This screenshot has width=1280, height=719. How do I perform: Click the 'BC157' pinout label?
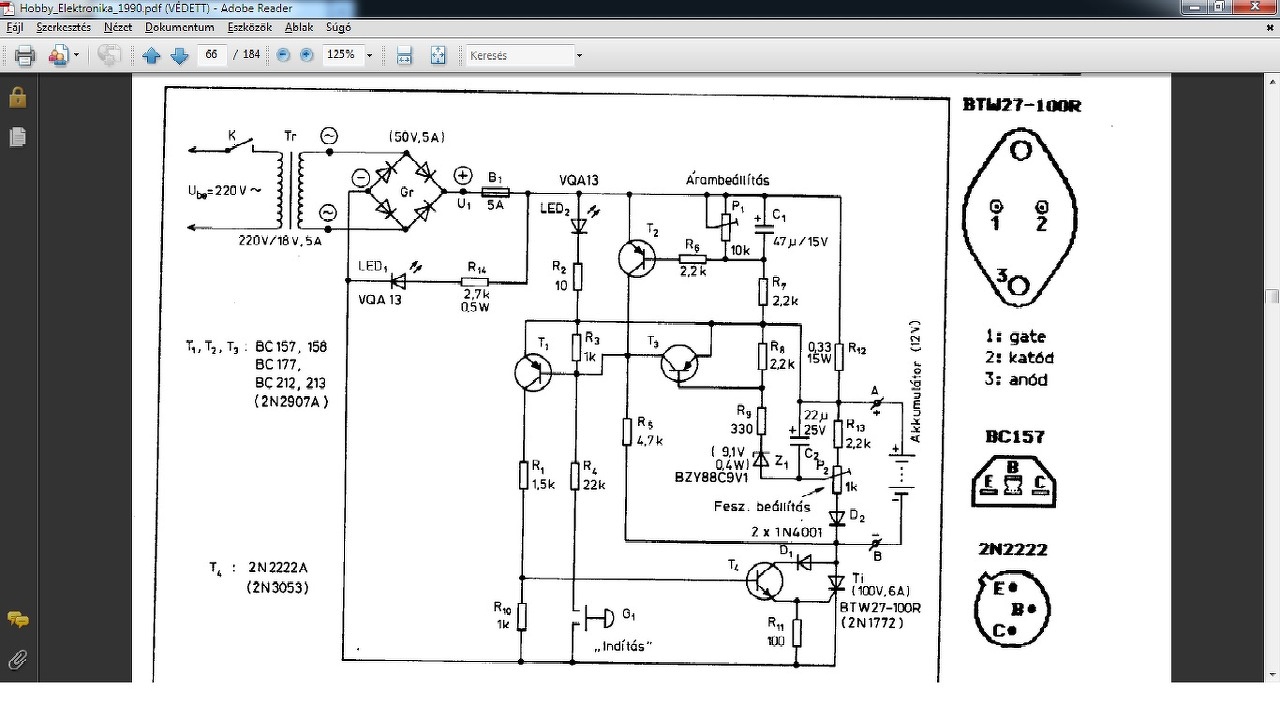[x=1014, y=436]
